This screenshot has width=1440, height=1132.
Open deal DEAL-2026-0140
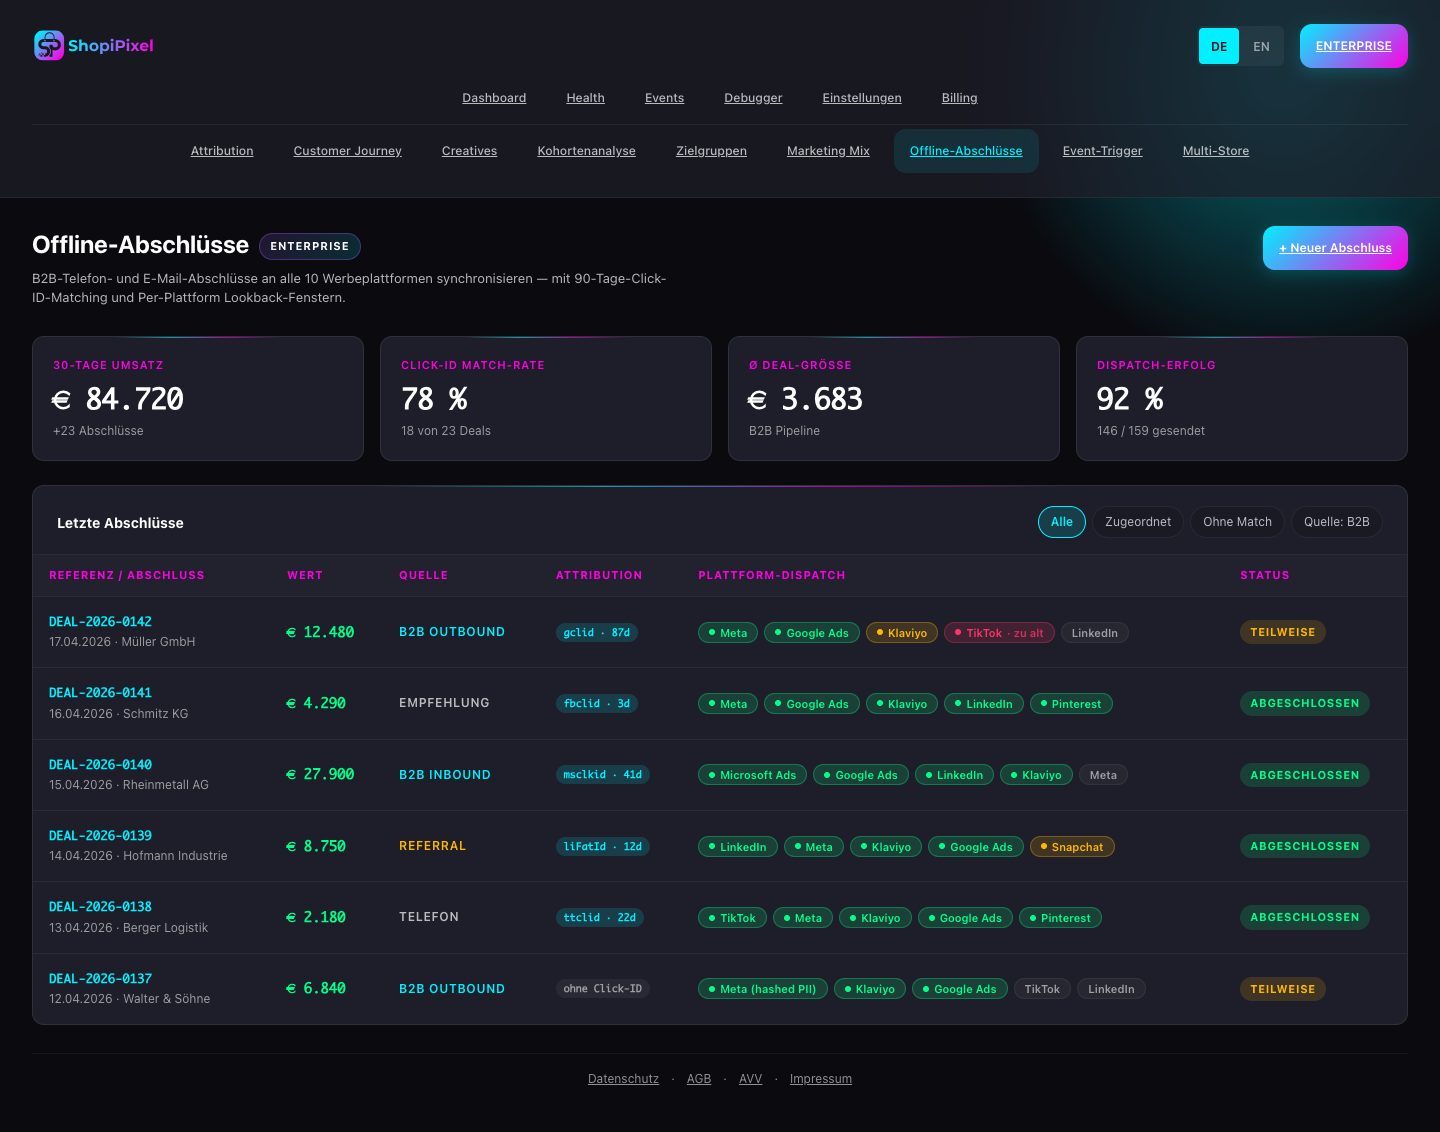[x=100, y=765]
